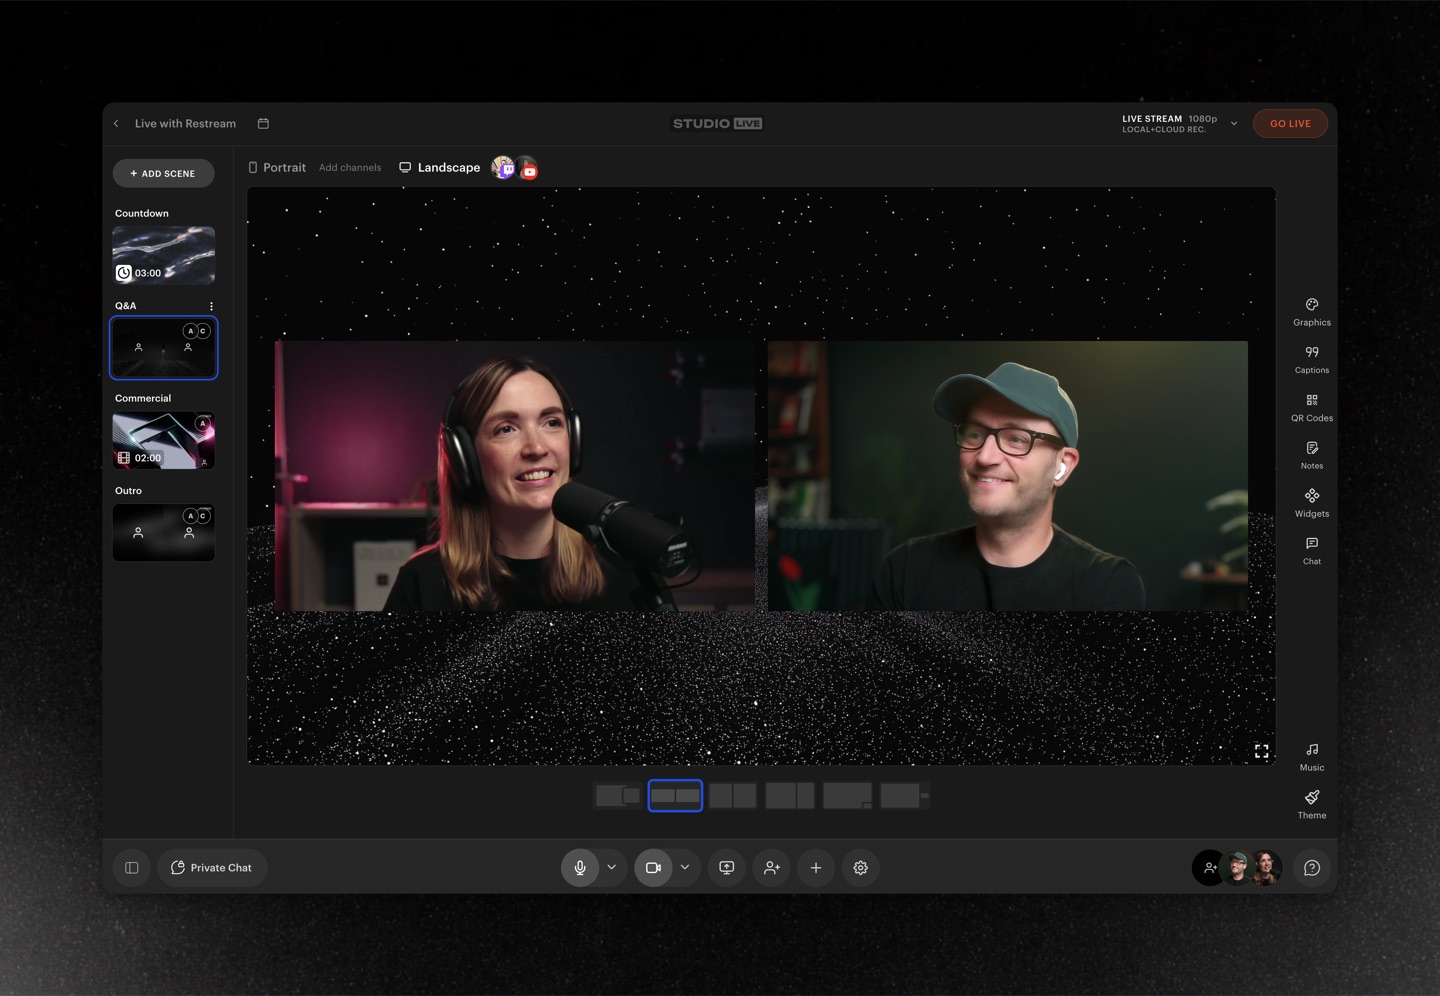
Task: Click the Twitch channel avatar
Action: pos(503,168)
